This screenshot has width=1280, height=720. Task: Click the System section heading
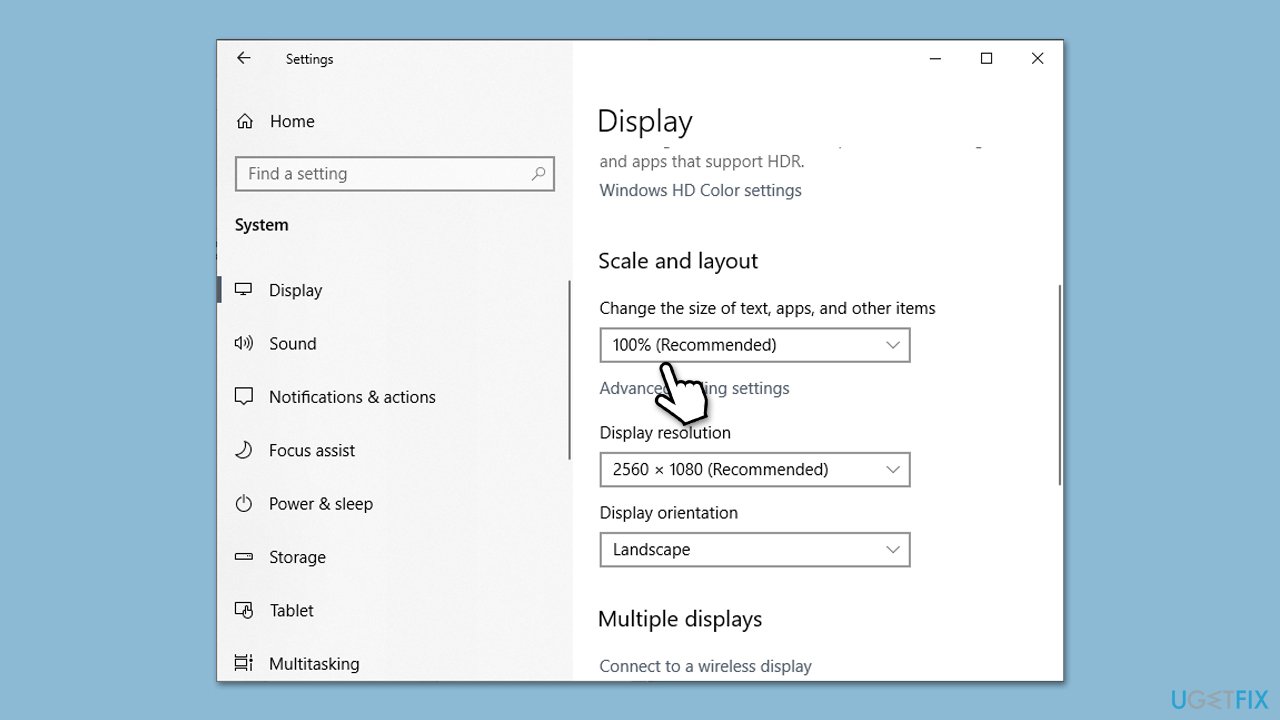click(261, 225)
